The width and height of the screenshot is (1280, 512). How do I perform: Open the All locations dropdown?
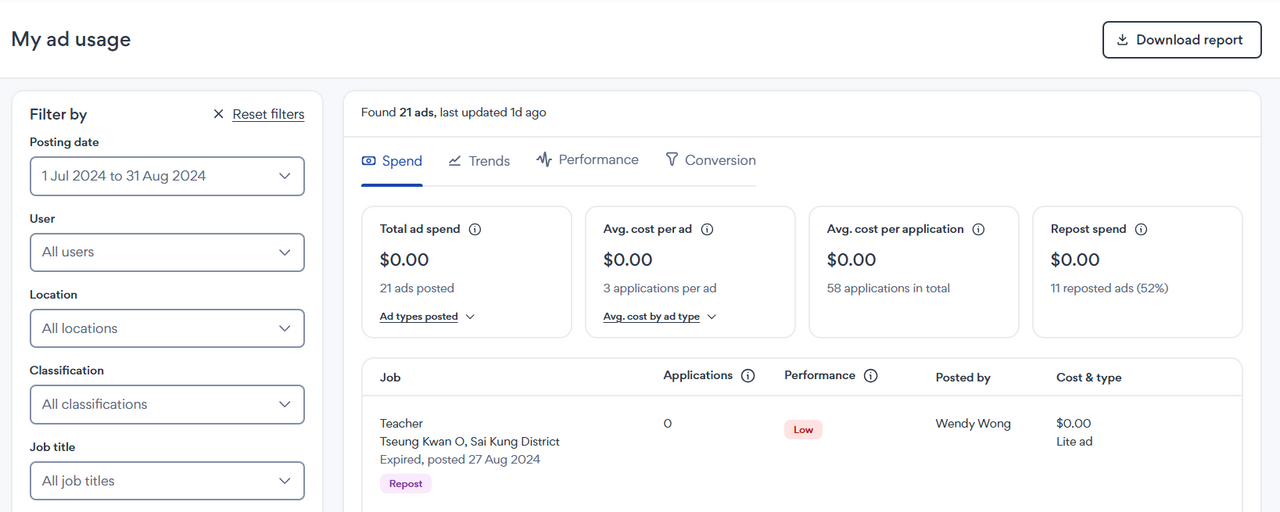point(167,328)
